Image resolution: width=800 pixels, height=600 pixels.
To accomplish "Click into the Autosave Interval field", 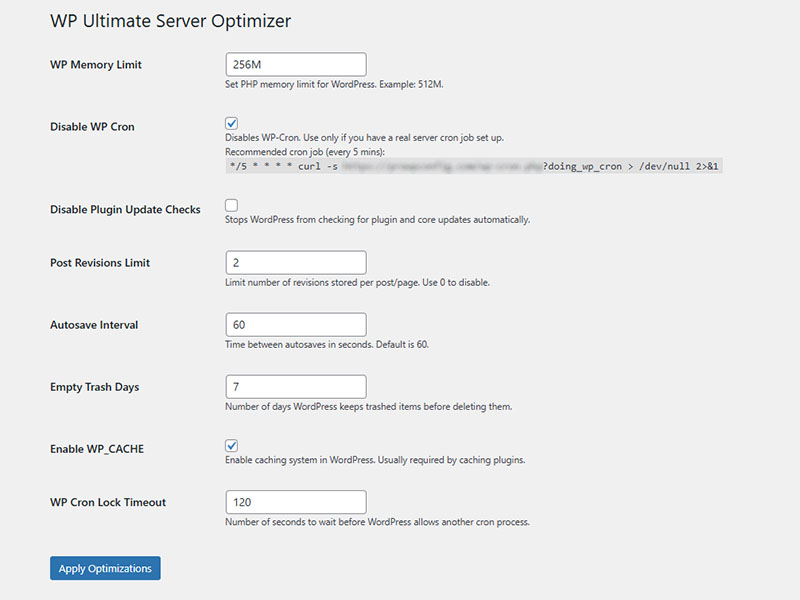I will click(x=296, y=325).
